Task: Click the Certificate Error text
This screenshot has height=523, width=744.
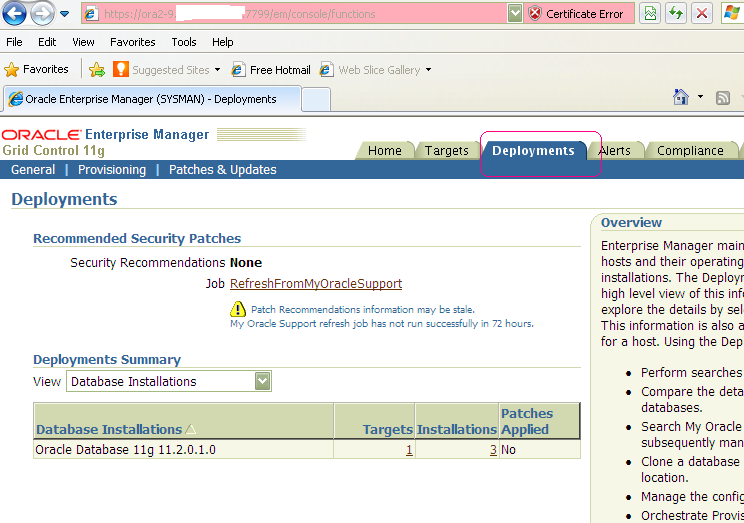Action: (x=584, y=14)
